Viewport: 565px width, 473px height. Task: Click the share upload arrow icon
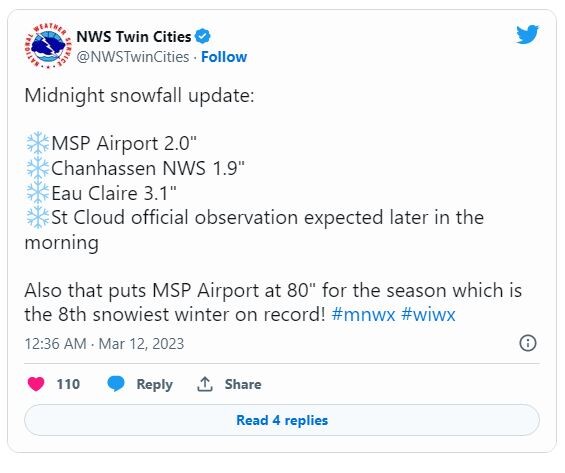pos(205,384)
